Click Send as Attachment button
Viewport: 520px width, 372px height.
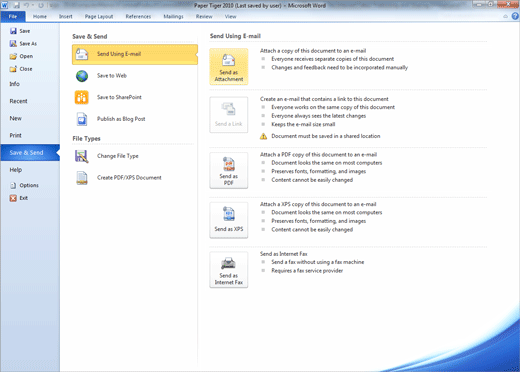[x=229, y=67]
